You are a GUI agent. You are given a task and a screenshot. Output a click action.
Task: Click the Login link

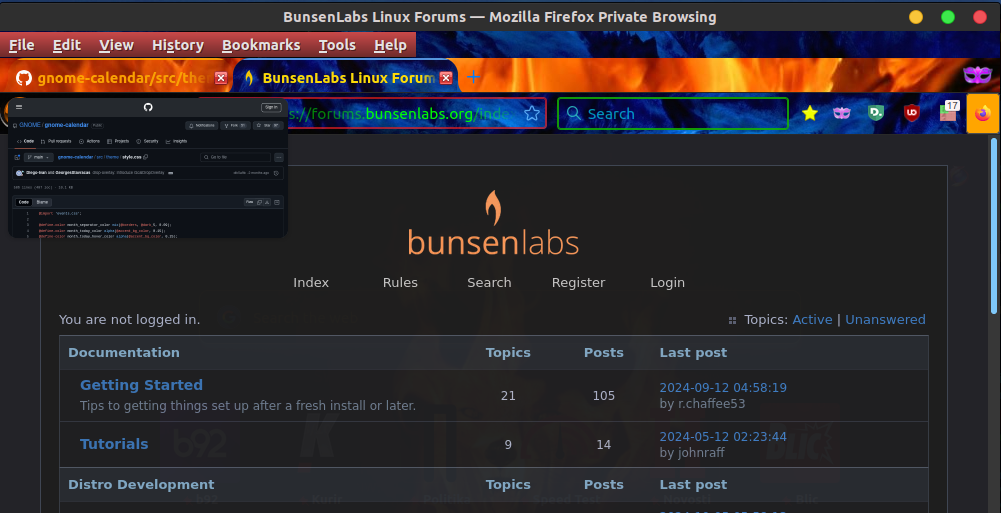[x=667, y=283]
